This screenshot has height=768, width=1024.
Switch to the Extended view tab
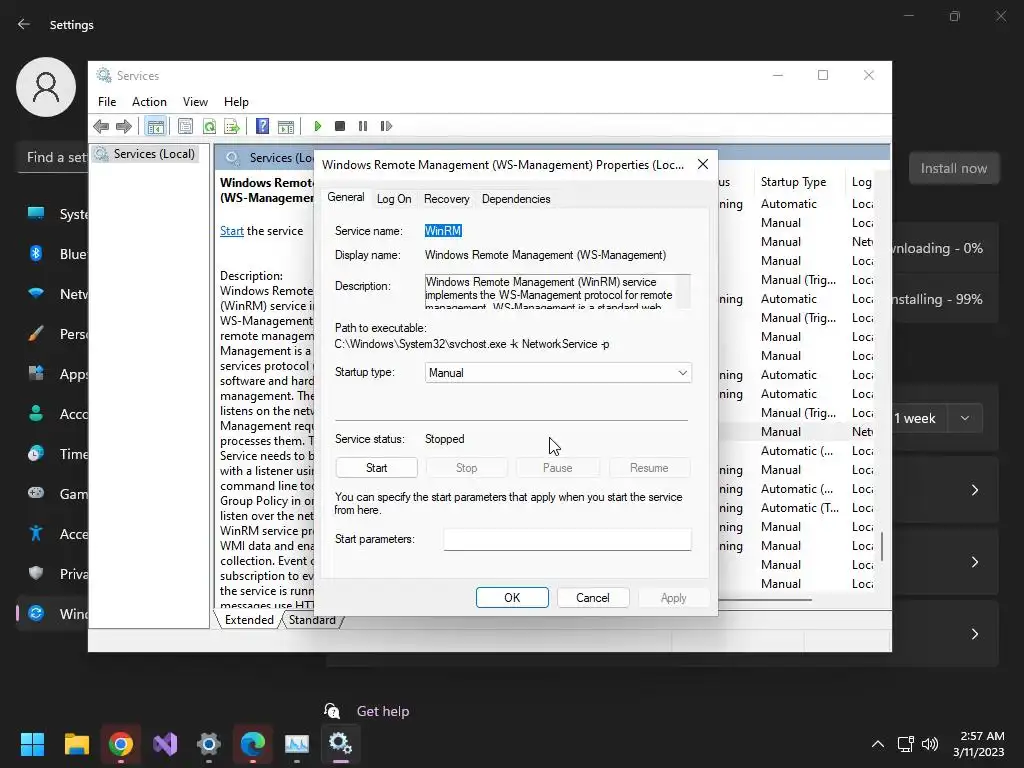tap(249, 620)
